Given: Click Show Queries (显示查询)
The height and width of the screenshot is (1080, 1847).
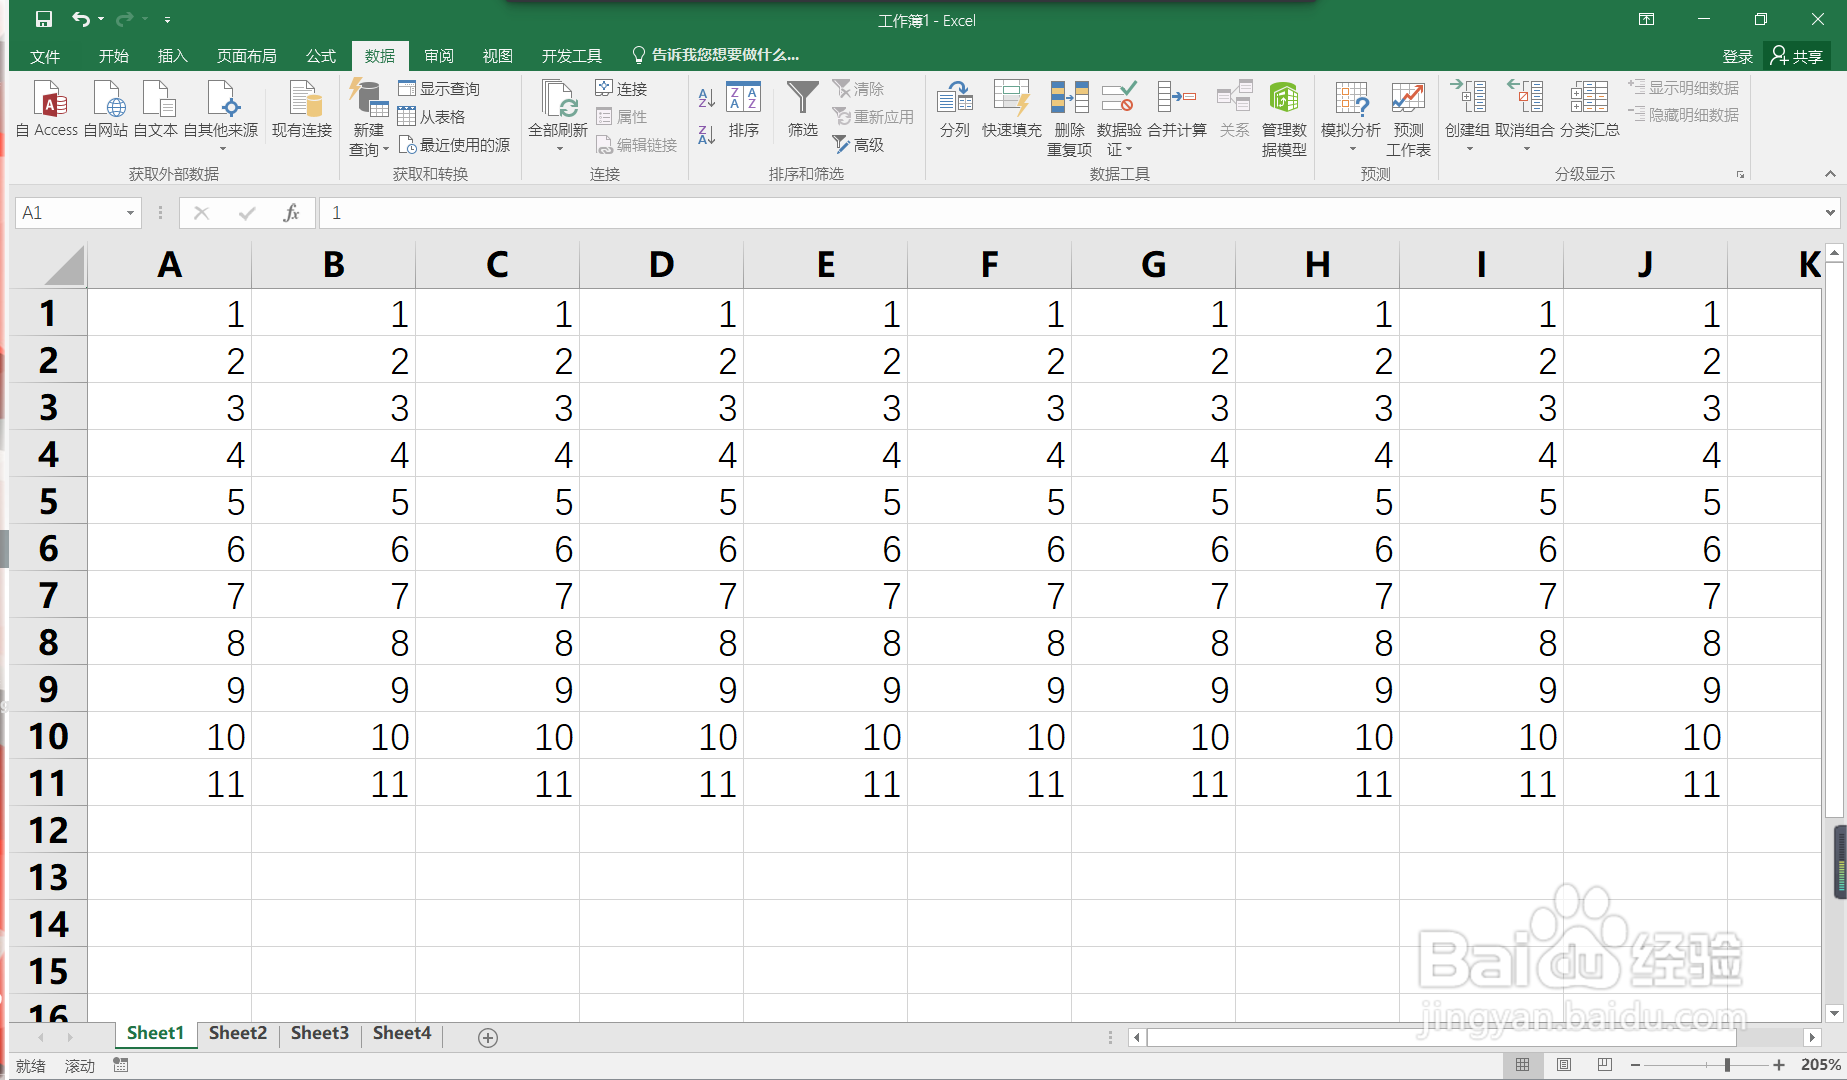Looking at the screenshot, I should tap(438, 89).
